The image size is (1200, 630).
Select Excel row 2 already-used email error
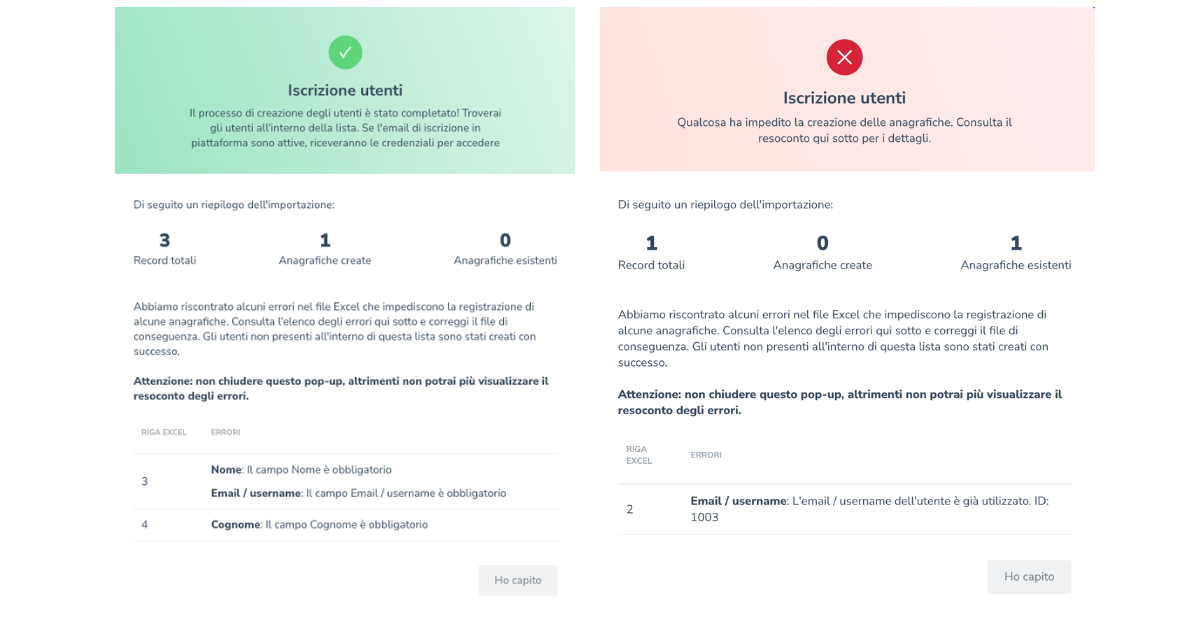(868, 509)
